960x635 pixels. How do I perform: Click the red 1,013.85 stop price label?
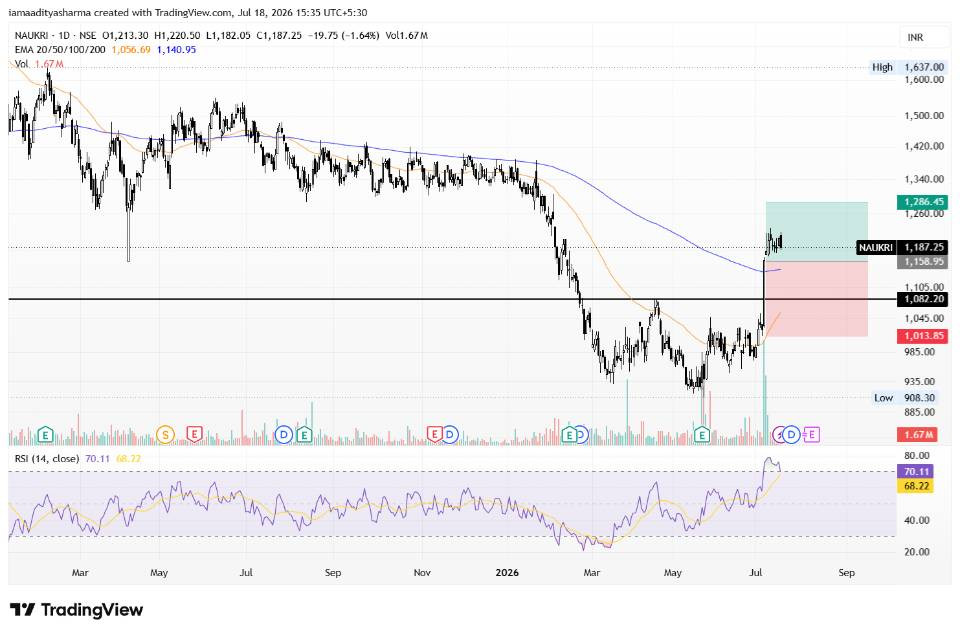[x=923, y=336]
